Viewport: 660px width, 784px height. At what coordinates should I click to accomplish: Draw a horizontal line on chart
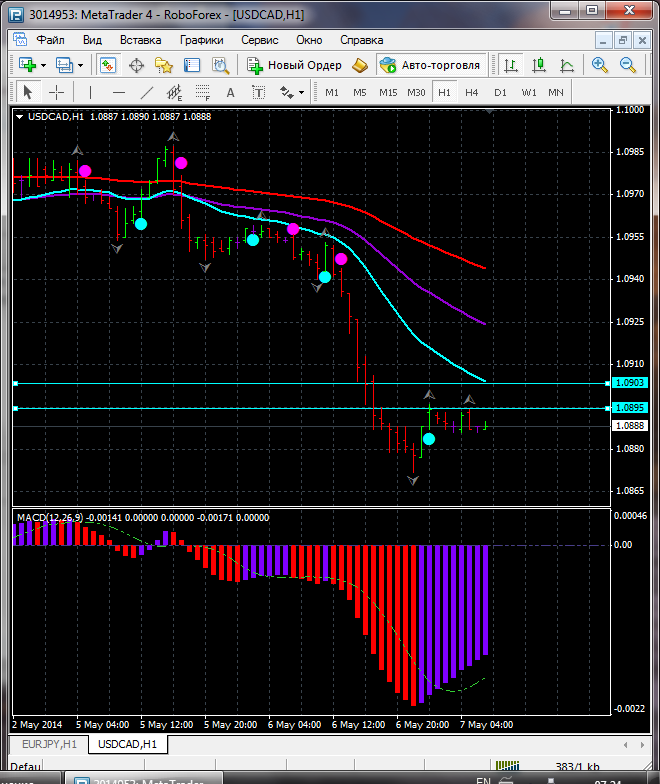118,92
